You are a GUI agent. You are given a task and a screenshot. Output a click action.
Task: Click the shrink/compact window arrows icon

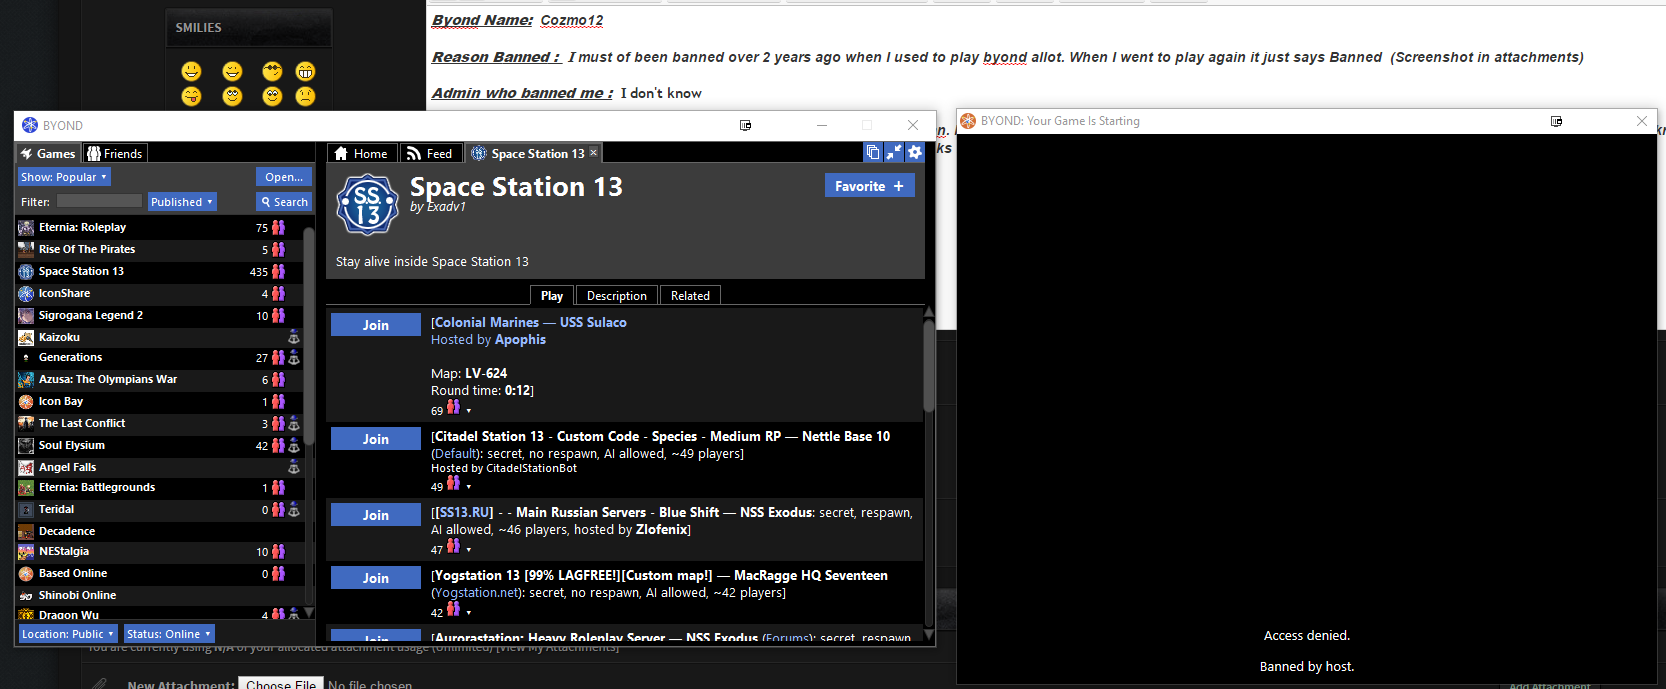894,152
